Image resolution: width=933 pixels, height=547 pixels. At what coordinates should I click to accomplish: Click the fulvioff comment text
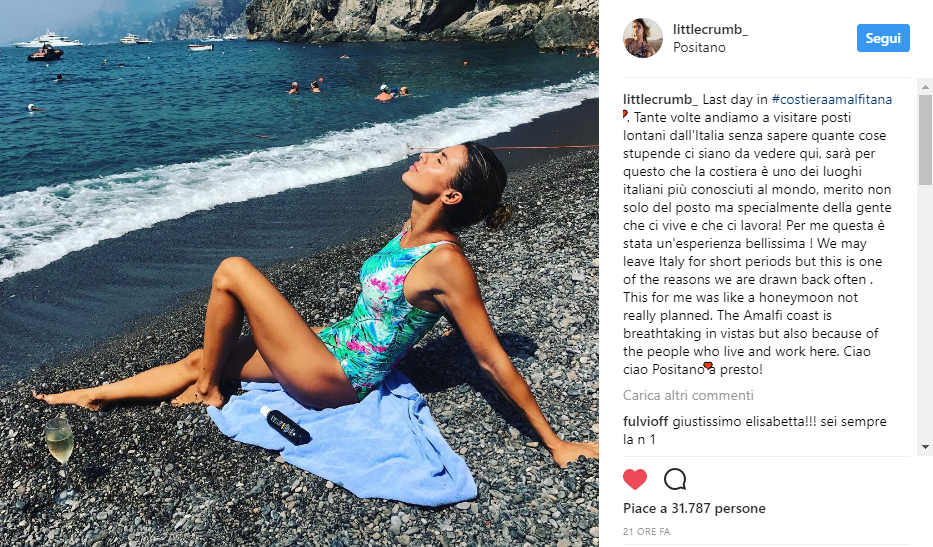[754, 430]
